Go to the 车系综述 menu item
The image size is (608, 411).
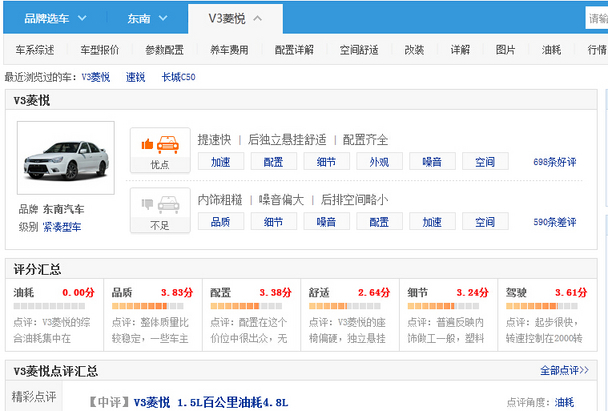[x=35, y=50]
